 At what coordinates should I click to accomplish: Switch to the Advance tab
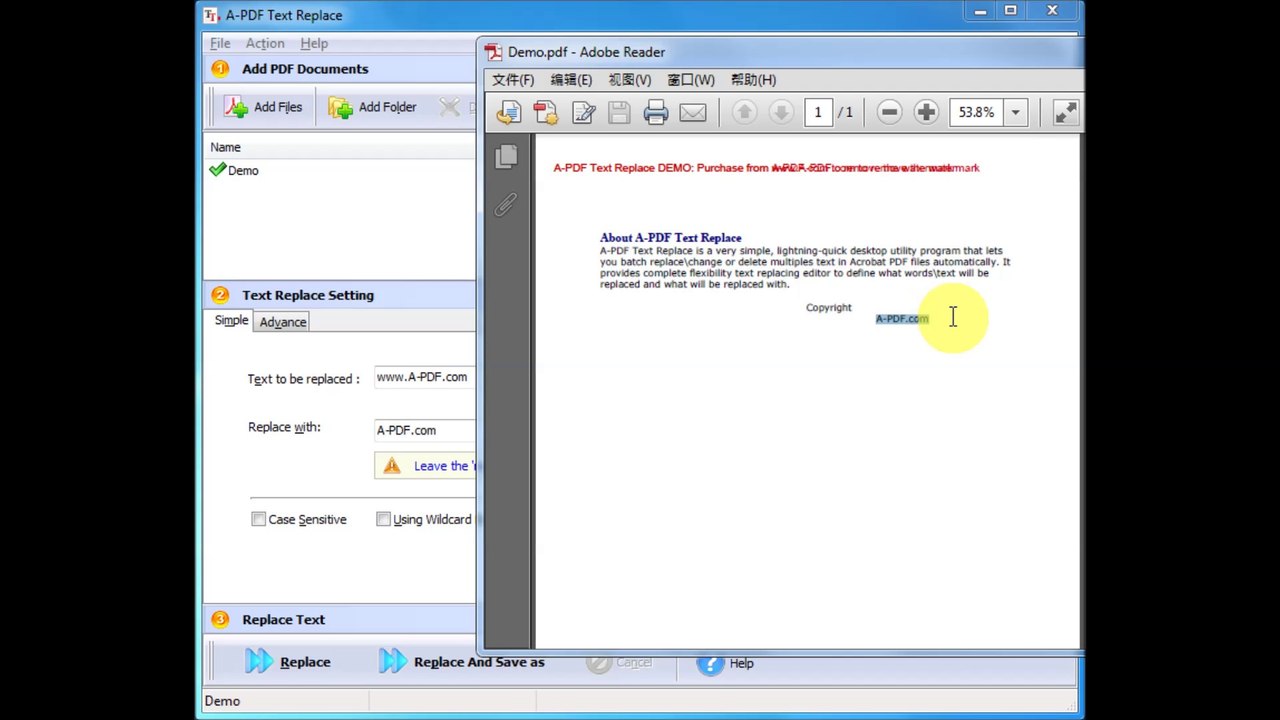(283, 322)
